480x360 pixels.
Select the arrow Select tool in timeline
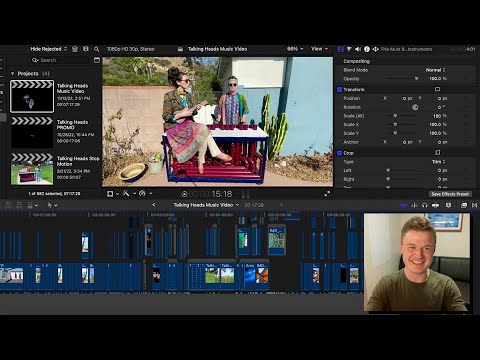pyautogui.click(x=50, y=205)
